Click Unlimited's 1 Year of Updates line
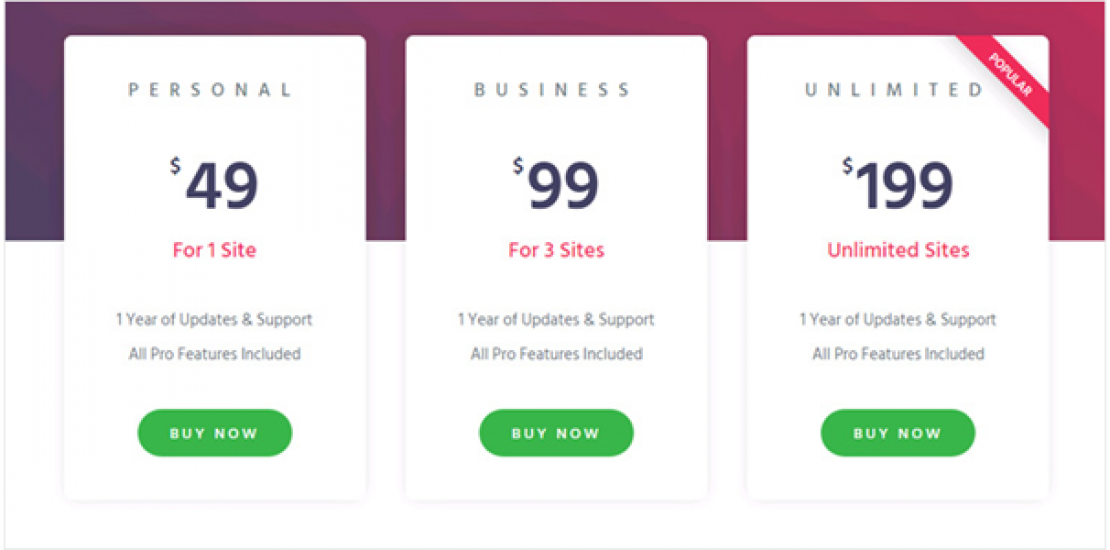This screenshot has width=1110, height=550. pos(898,320)
